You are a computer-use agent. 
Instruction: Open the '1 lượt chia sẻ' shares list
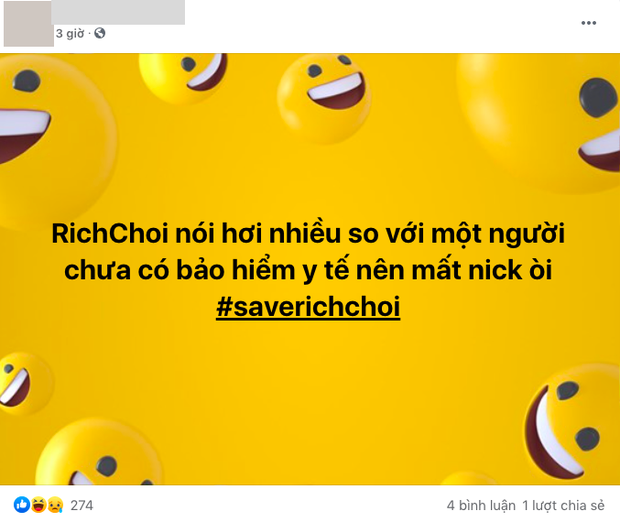(x=563, y=505)
